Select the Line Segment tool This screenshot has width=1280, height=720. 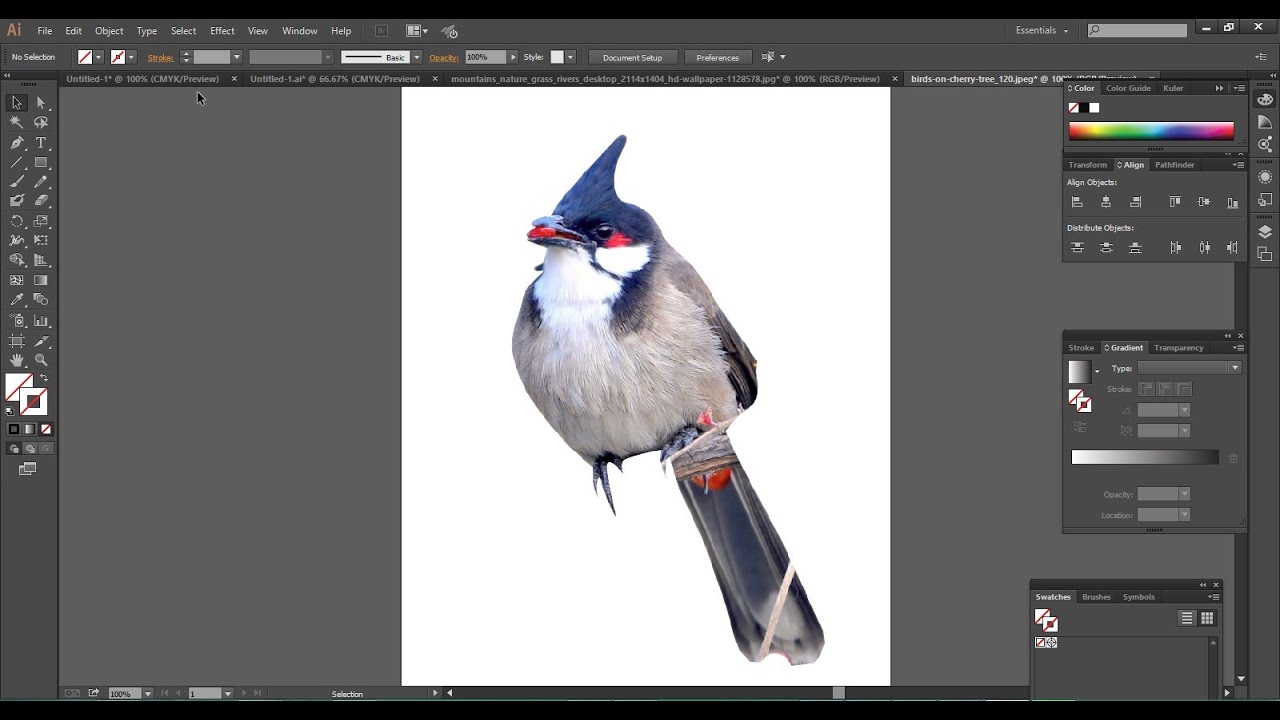tap(17, 162)
